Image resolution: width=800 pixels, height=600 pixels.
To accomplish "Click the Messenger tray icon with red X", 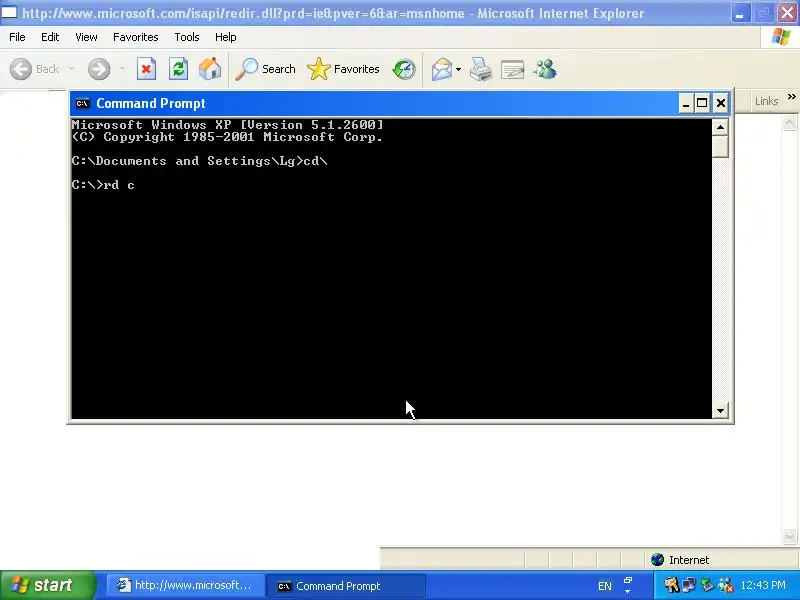I will pyautogui.click(x=726, y=585).
